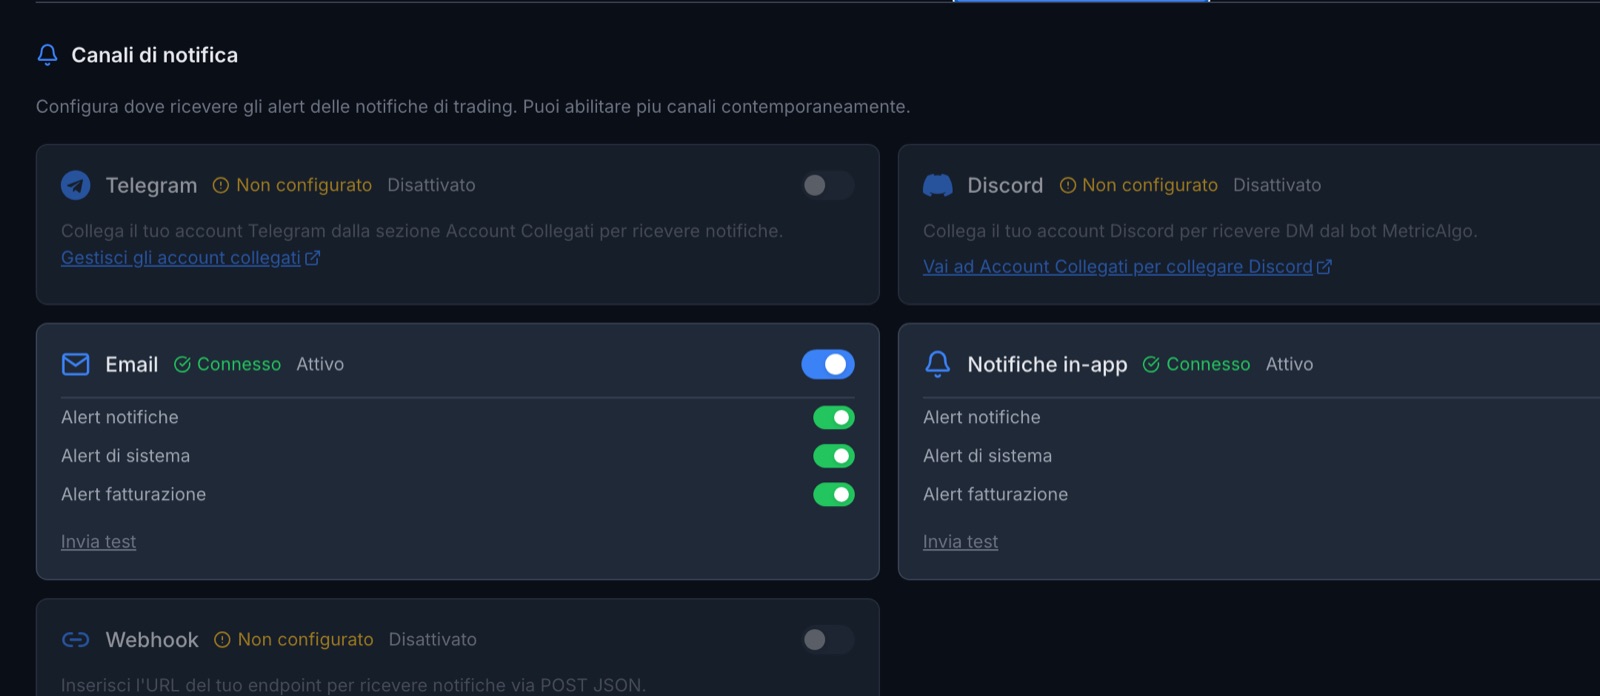This screenshot has width=1600, height=696.
Task: Click the Webhook card title
Action: coord(152,639)
